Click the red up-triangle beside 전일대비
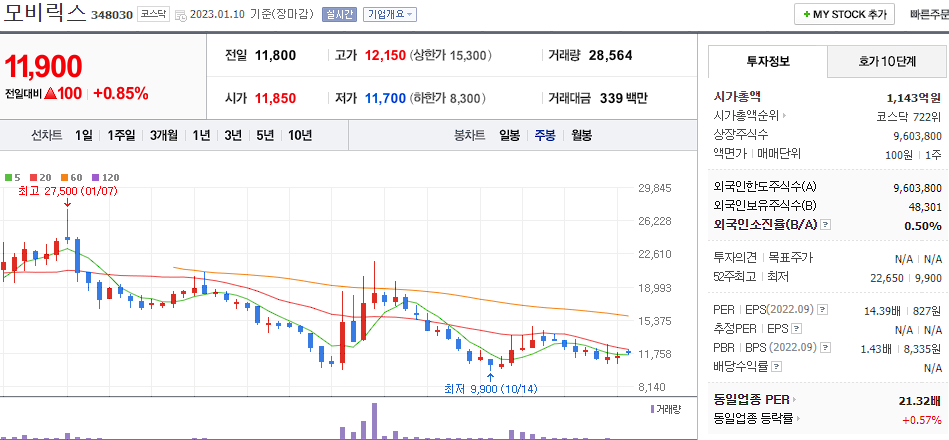Viewport: 949px width, 440px height. pos(51,93)
